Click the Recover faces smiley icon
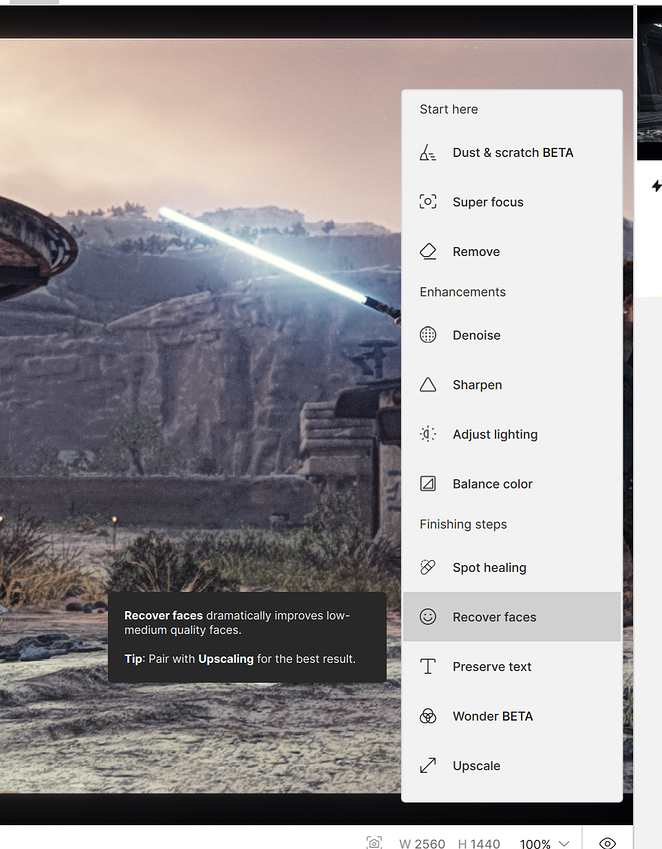Image resolution: width=662 pixels, height=849 pixels. click(428, 617)
